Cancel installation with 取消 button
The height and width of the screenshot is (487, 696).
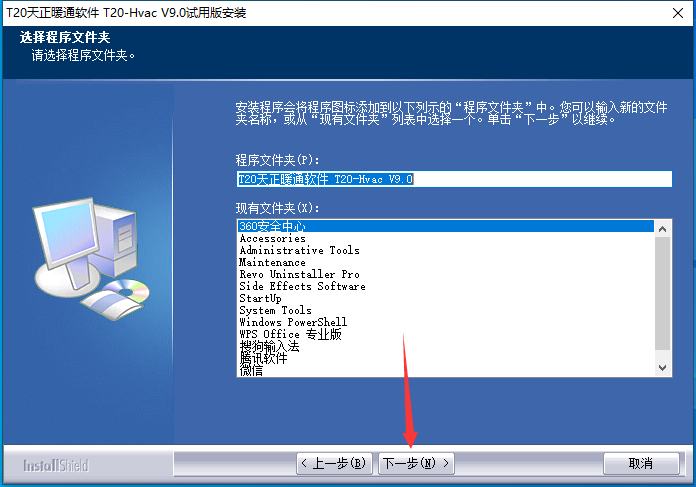coord(641,463)
